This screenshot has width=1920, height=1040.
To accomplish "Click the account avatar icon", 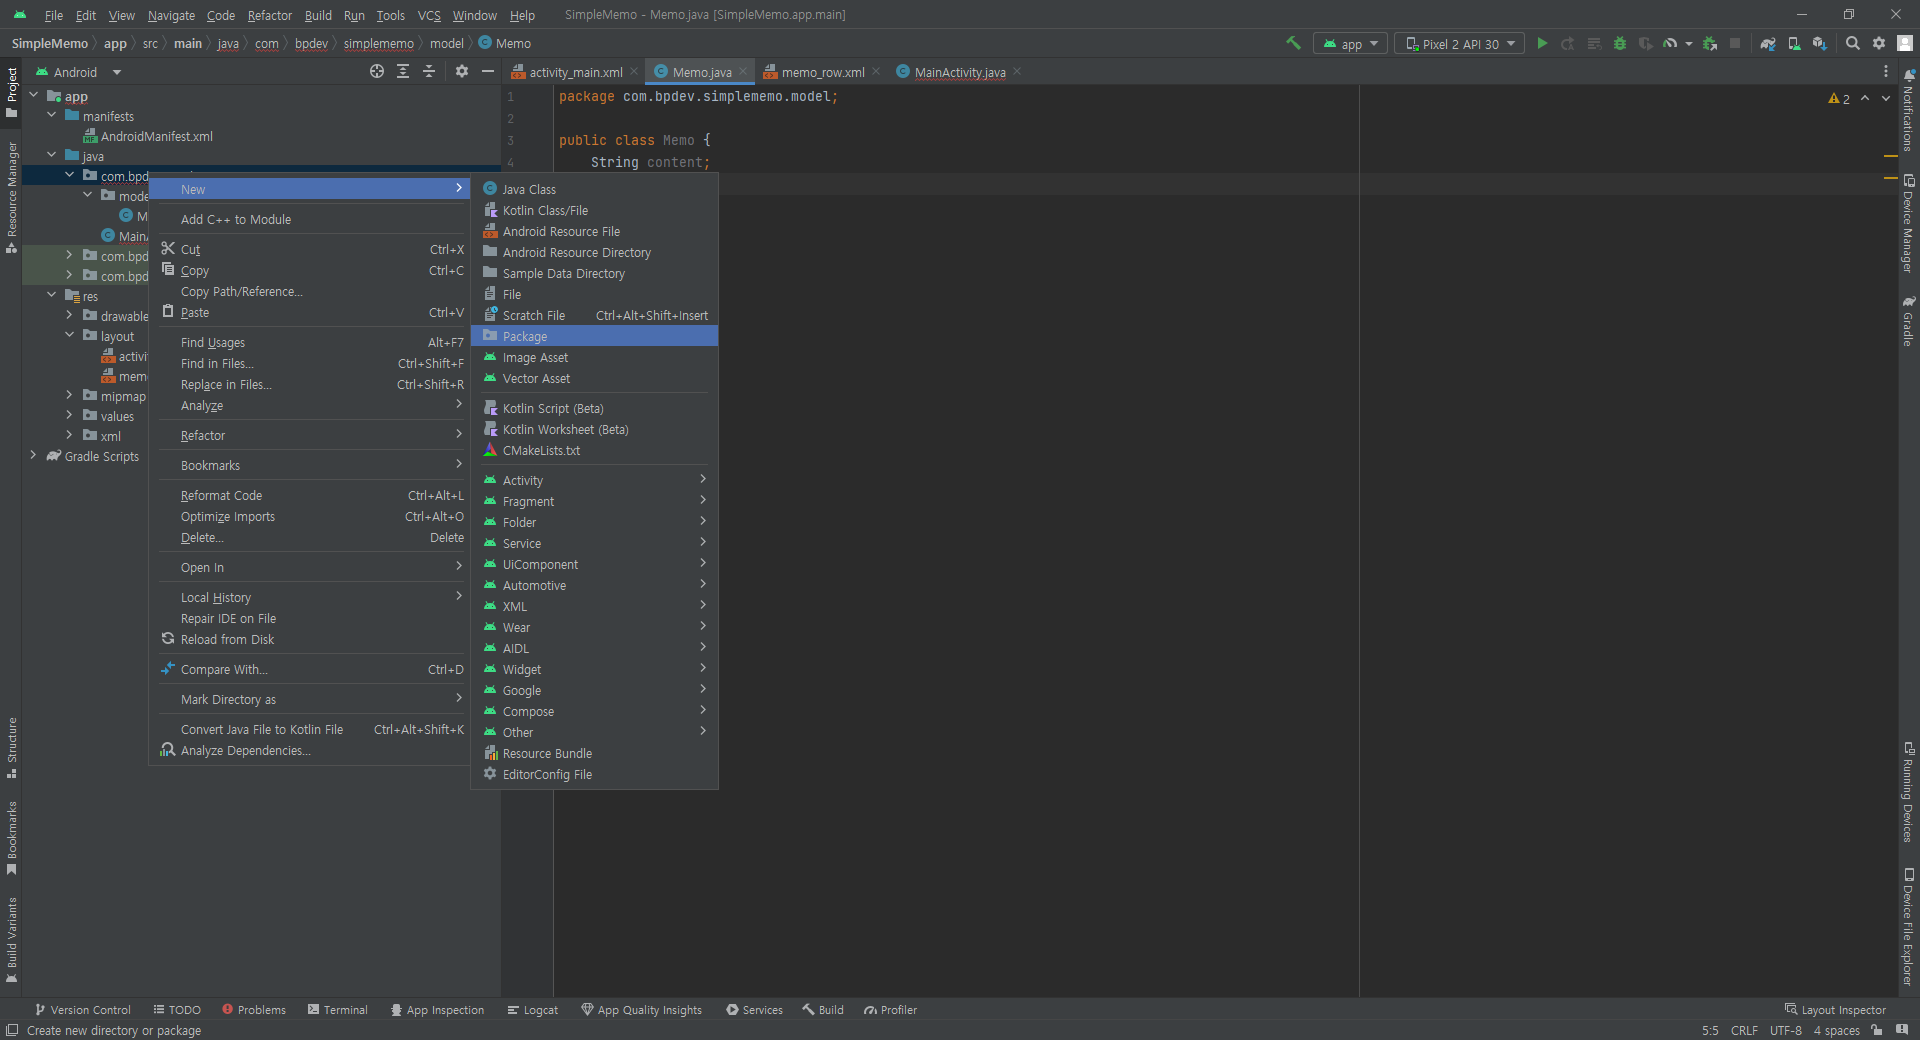I will (1905, 43).
